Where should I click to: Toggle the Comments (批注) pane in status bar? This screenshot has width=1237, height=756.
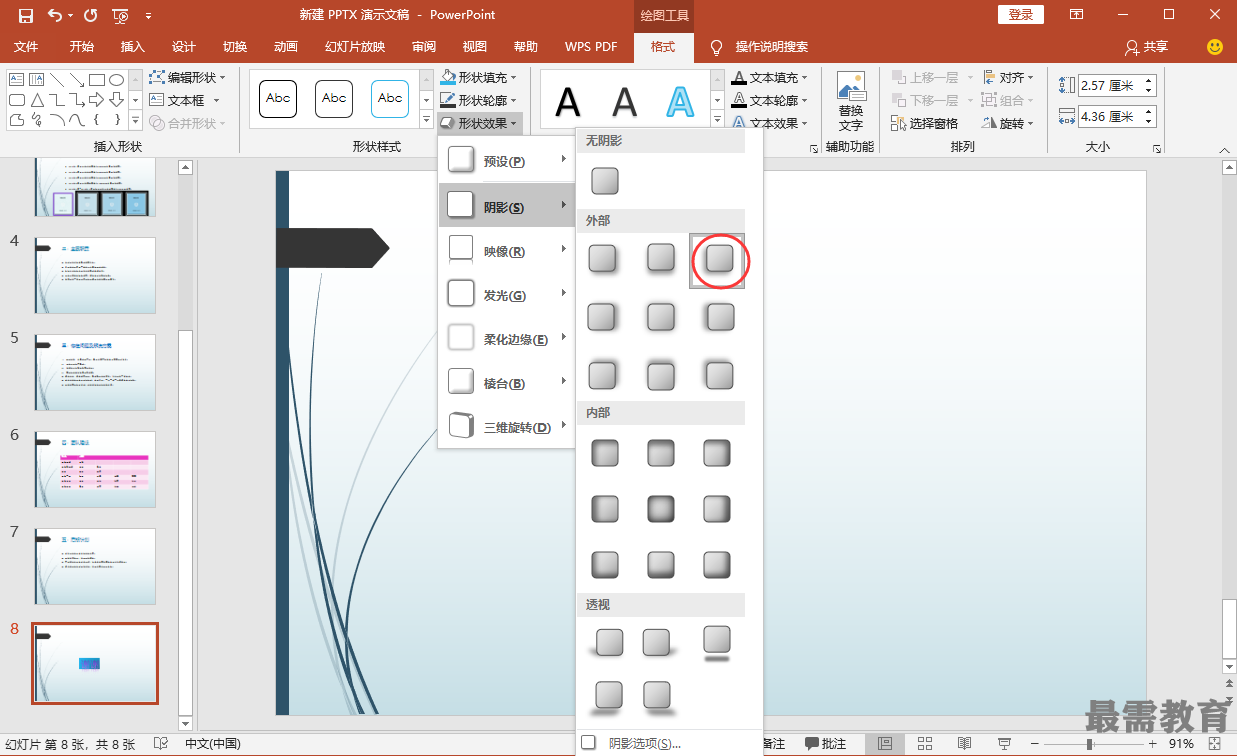point(826,744)
